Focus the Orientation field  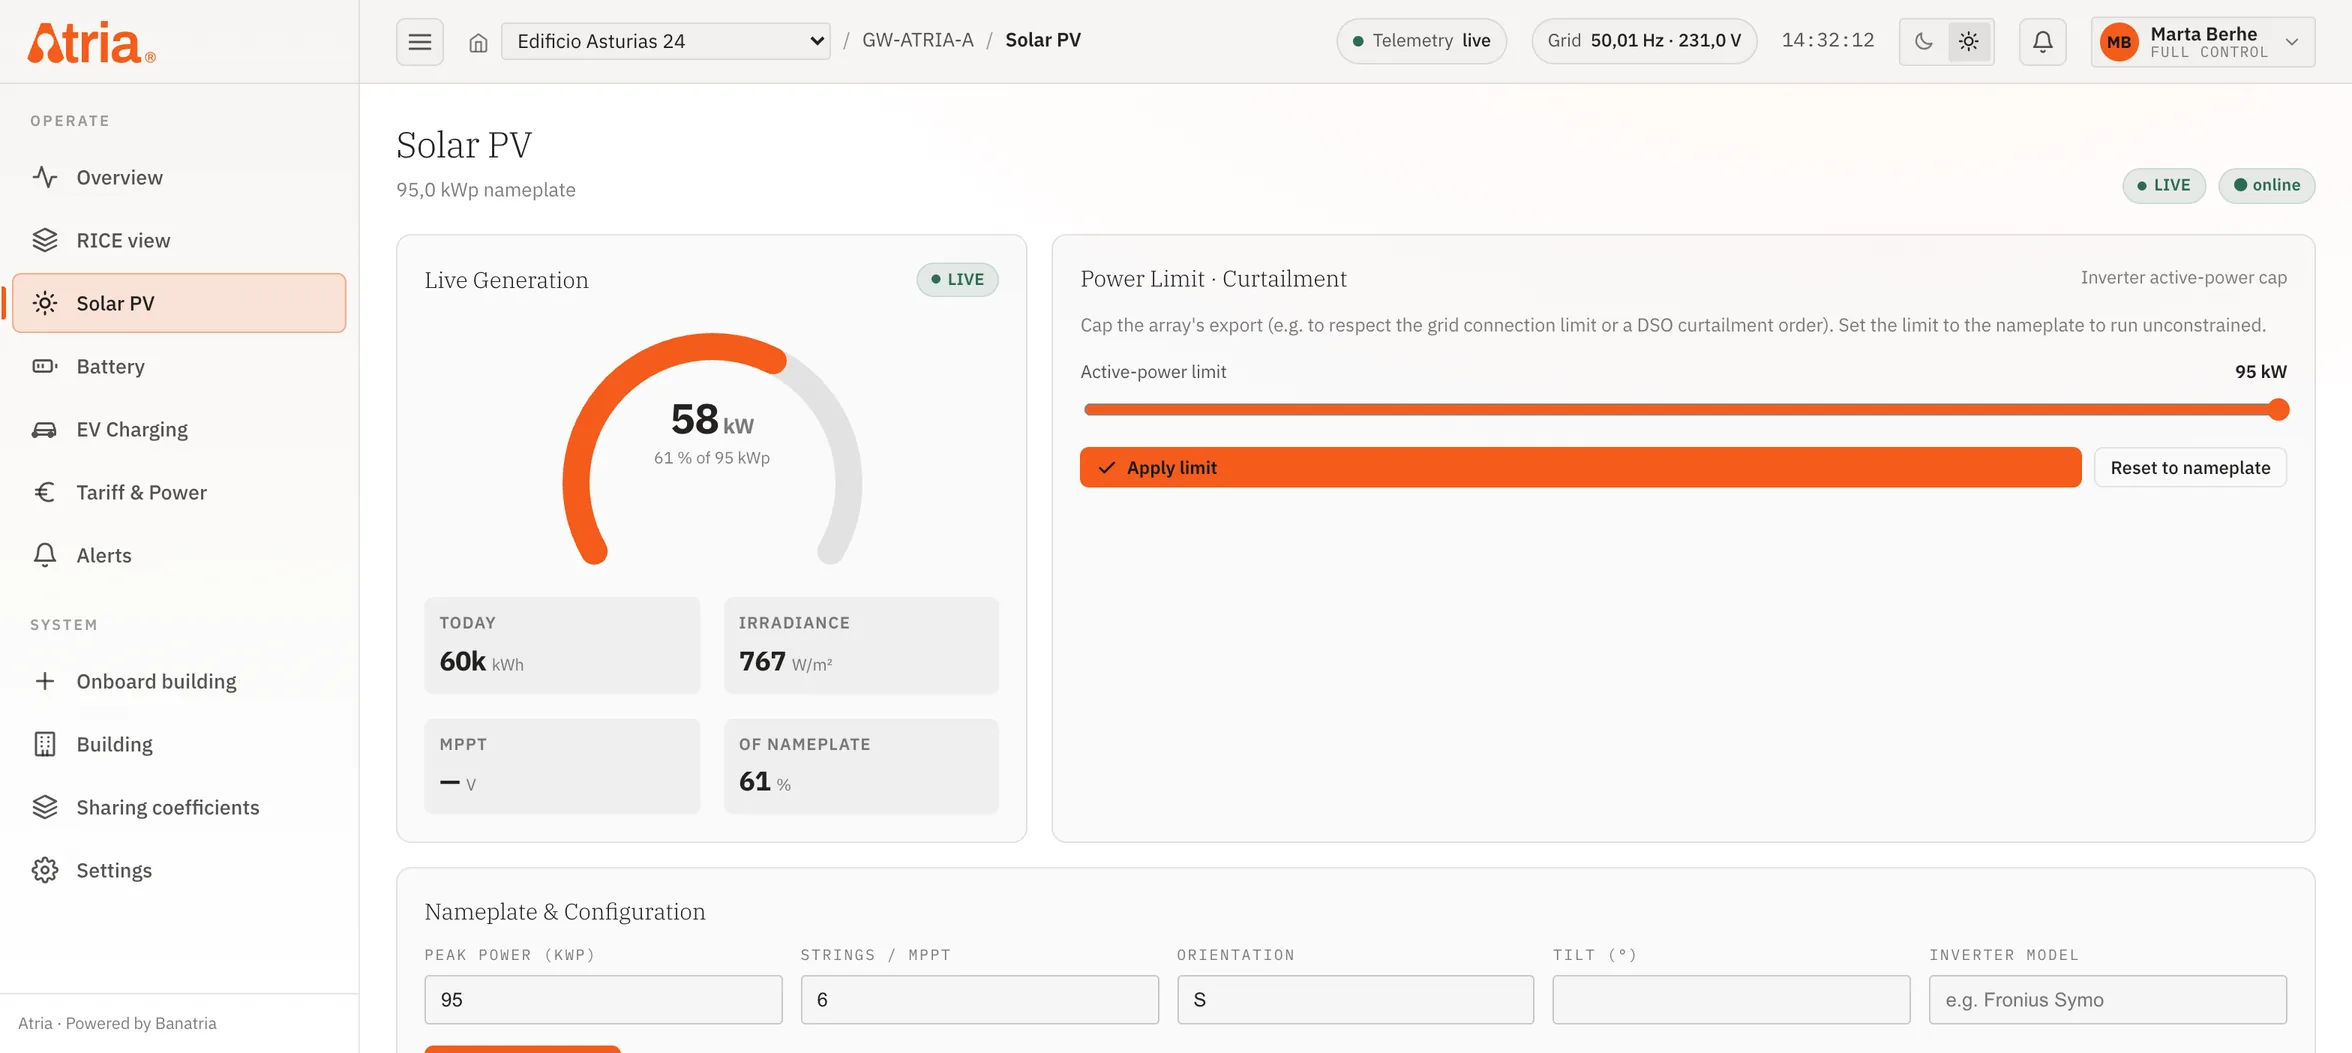pyautogui.click(x=1355, y=999)
